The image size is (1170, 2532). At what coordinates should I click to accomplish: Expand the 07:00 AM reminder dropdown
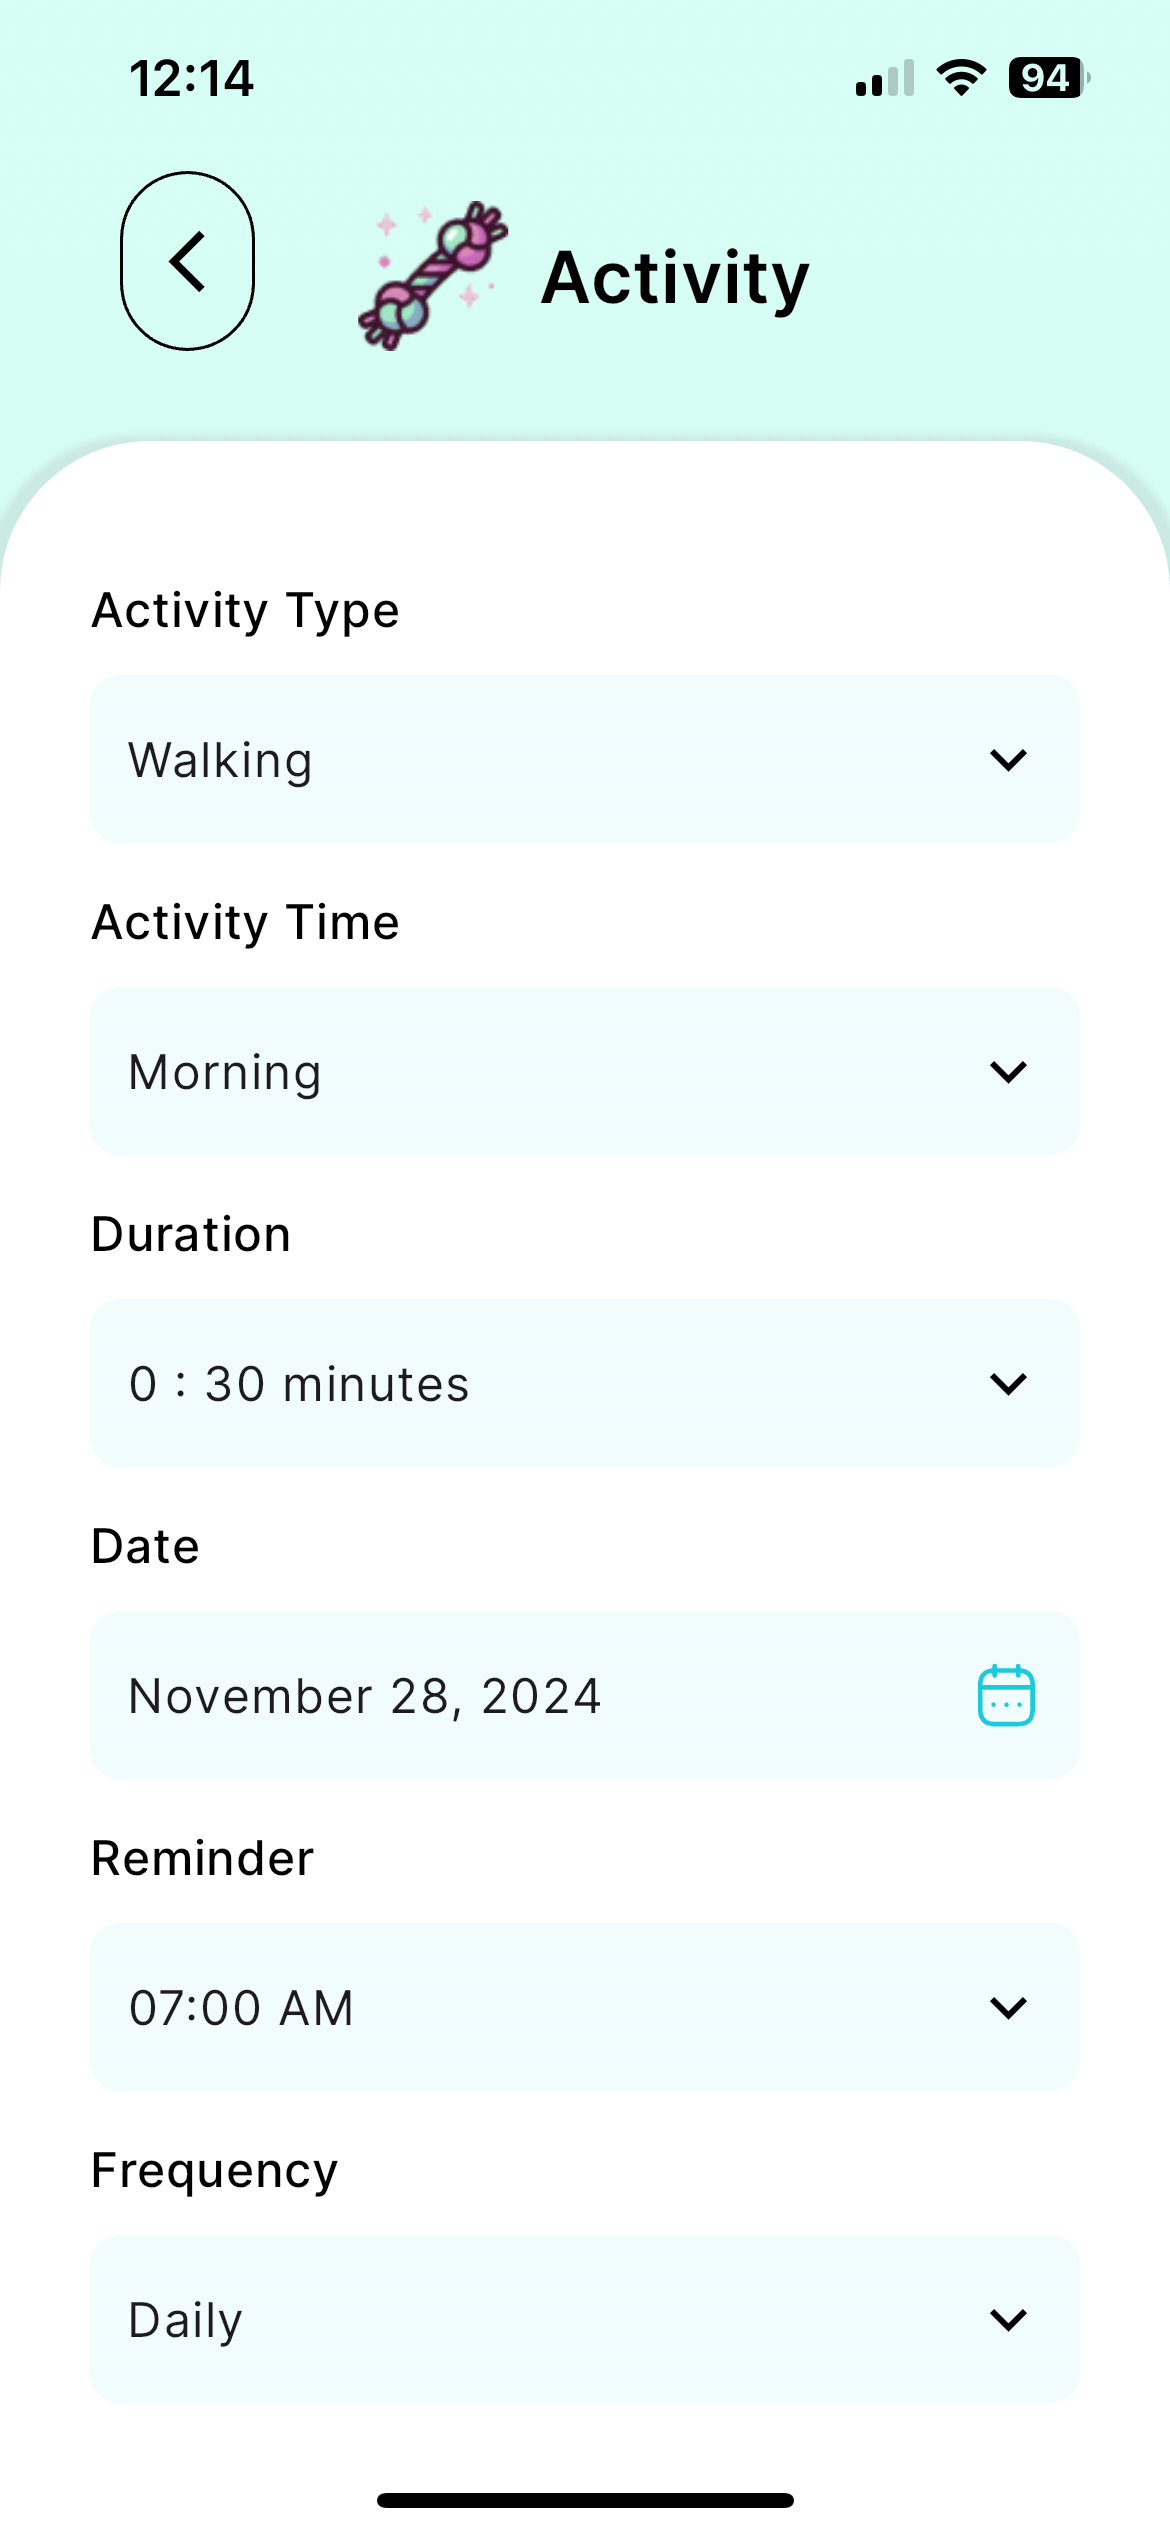585,2007
